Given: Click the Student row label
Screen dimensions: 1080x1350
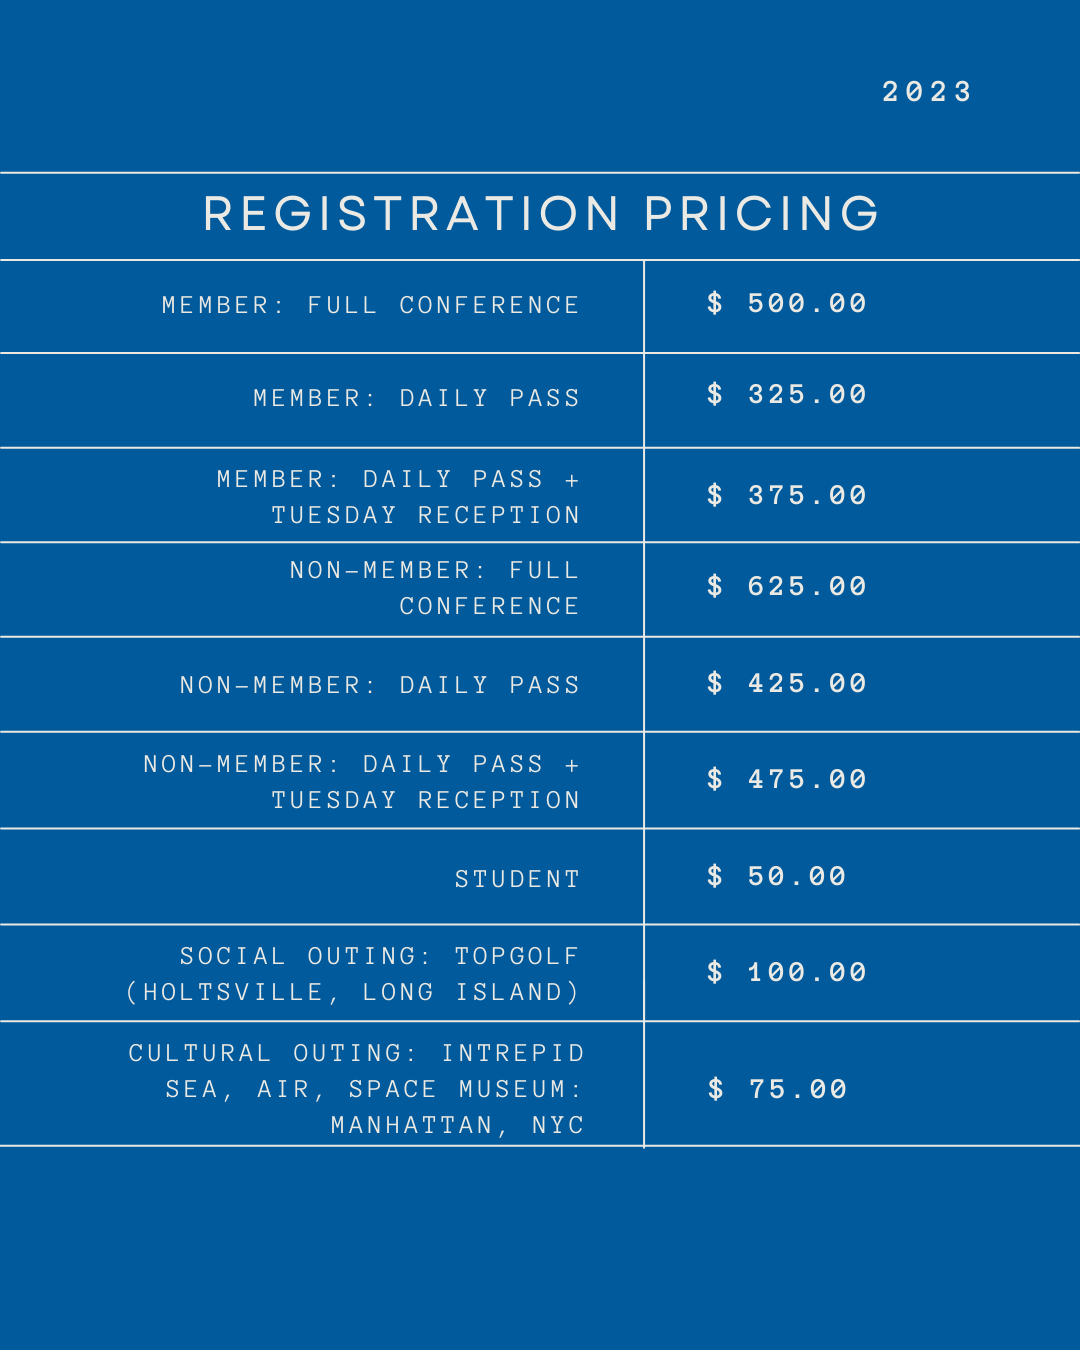Looking at the screenshot, I should [517, 879].
